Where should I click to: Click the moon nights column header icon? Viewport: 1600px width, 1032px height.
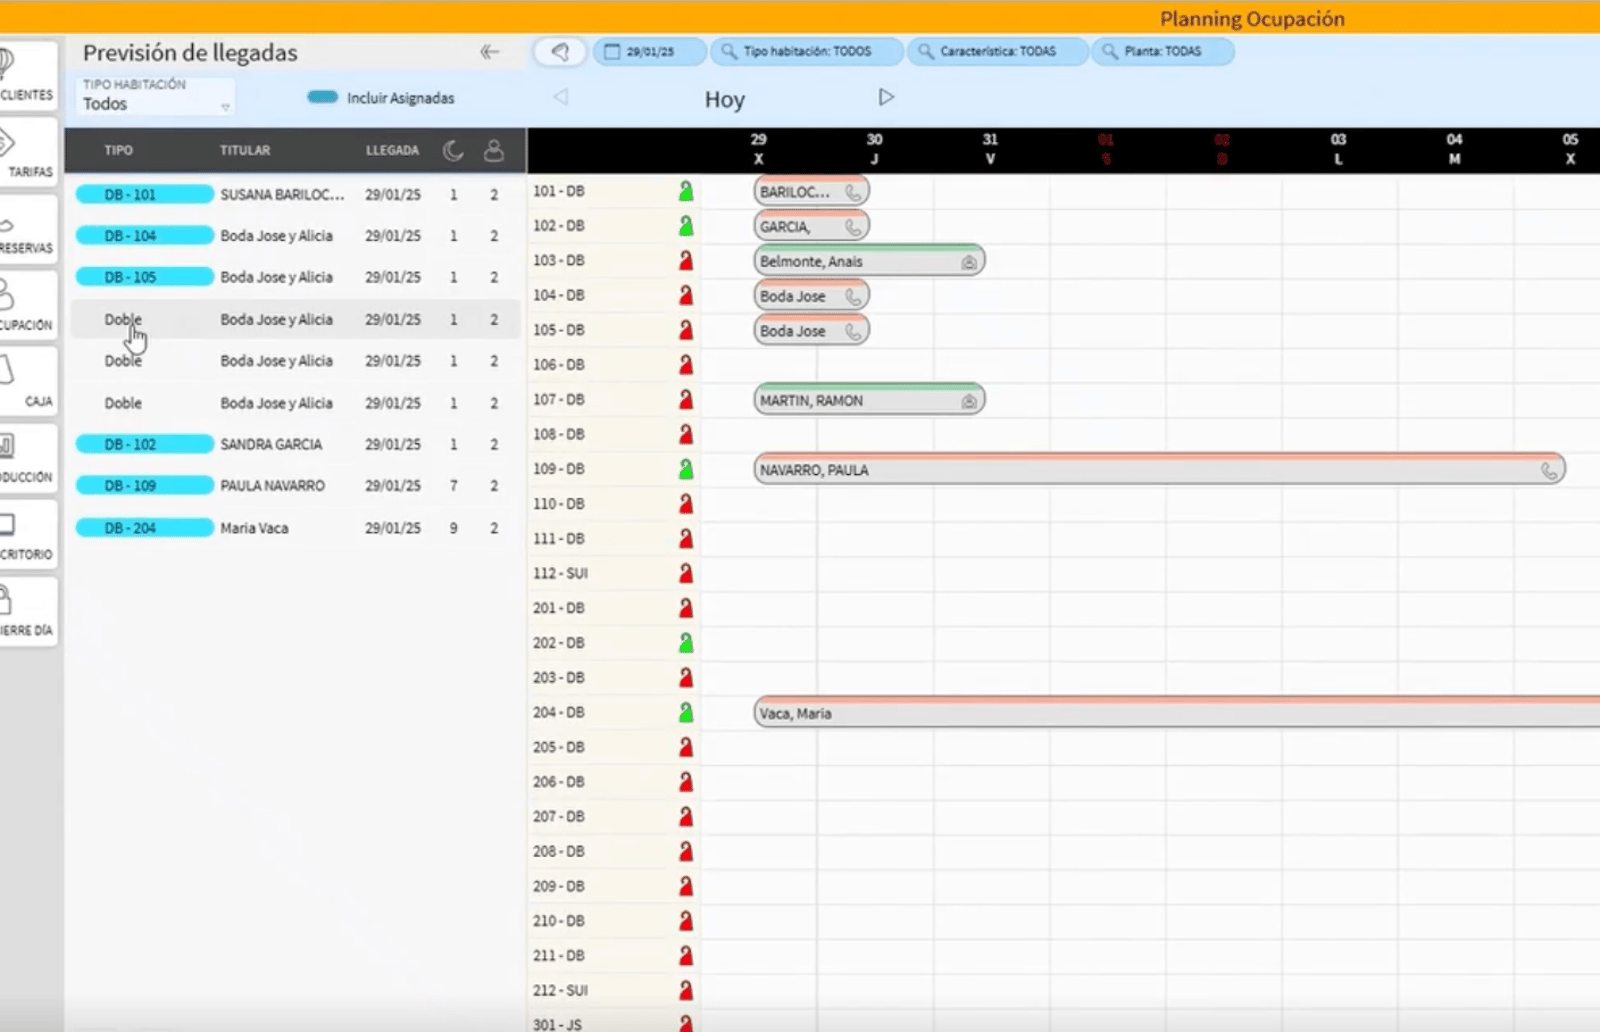pyautogui.click(x=453, y=150)
